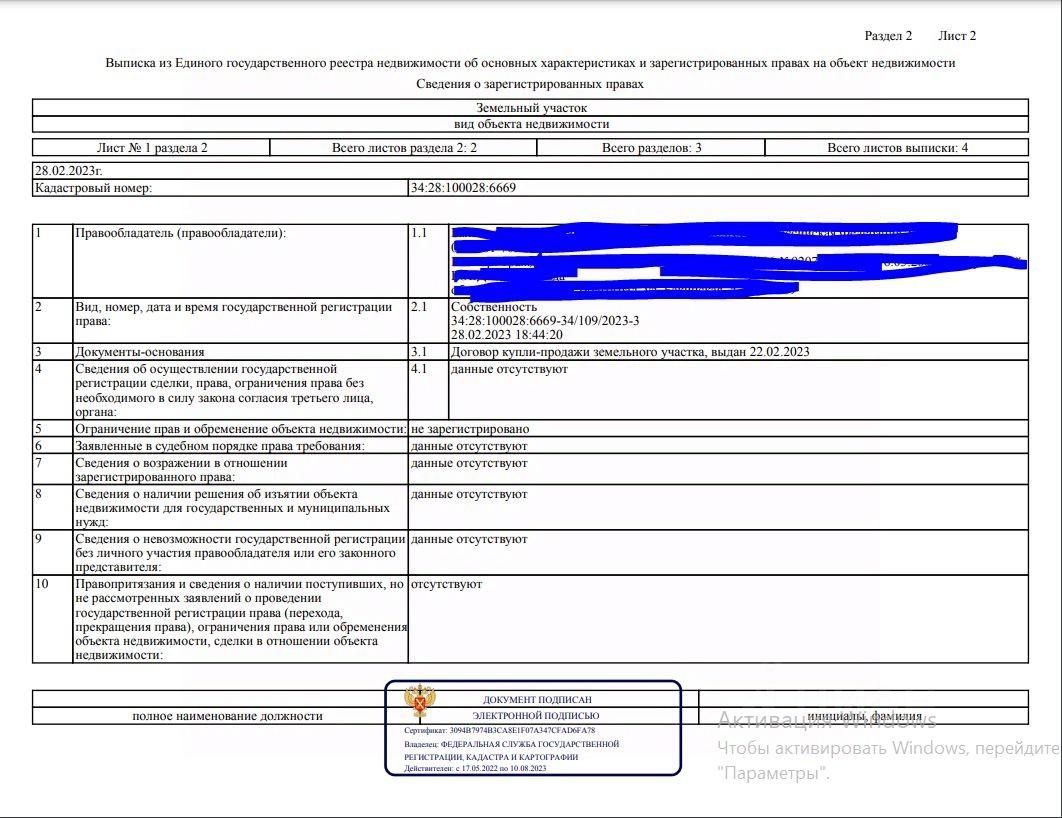Select the value "отсутствуют" in row 10

tap(446, 584)
